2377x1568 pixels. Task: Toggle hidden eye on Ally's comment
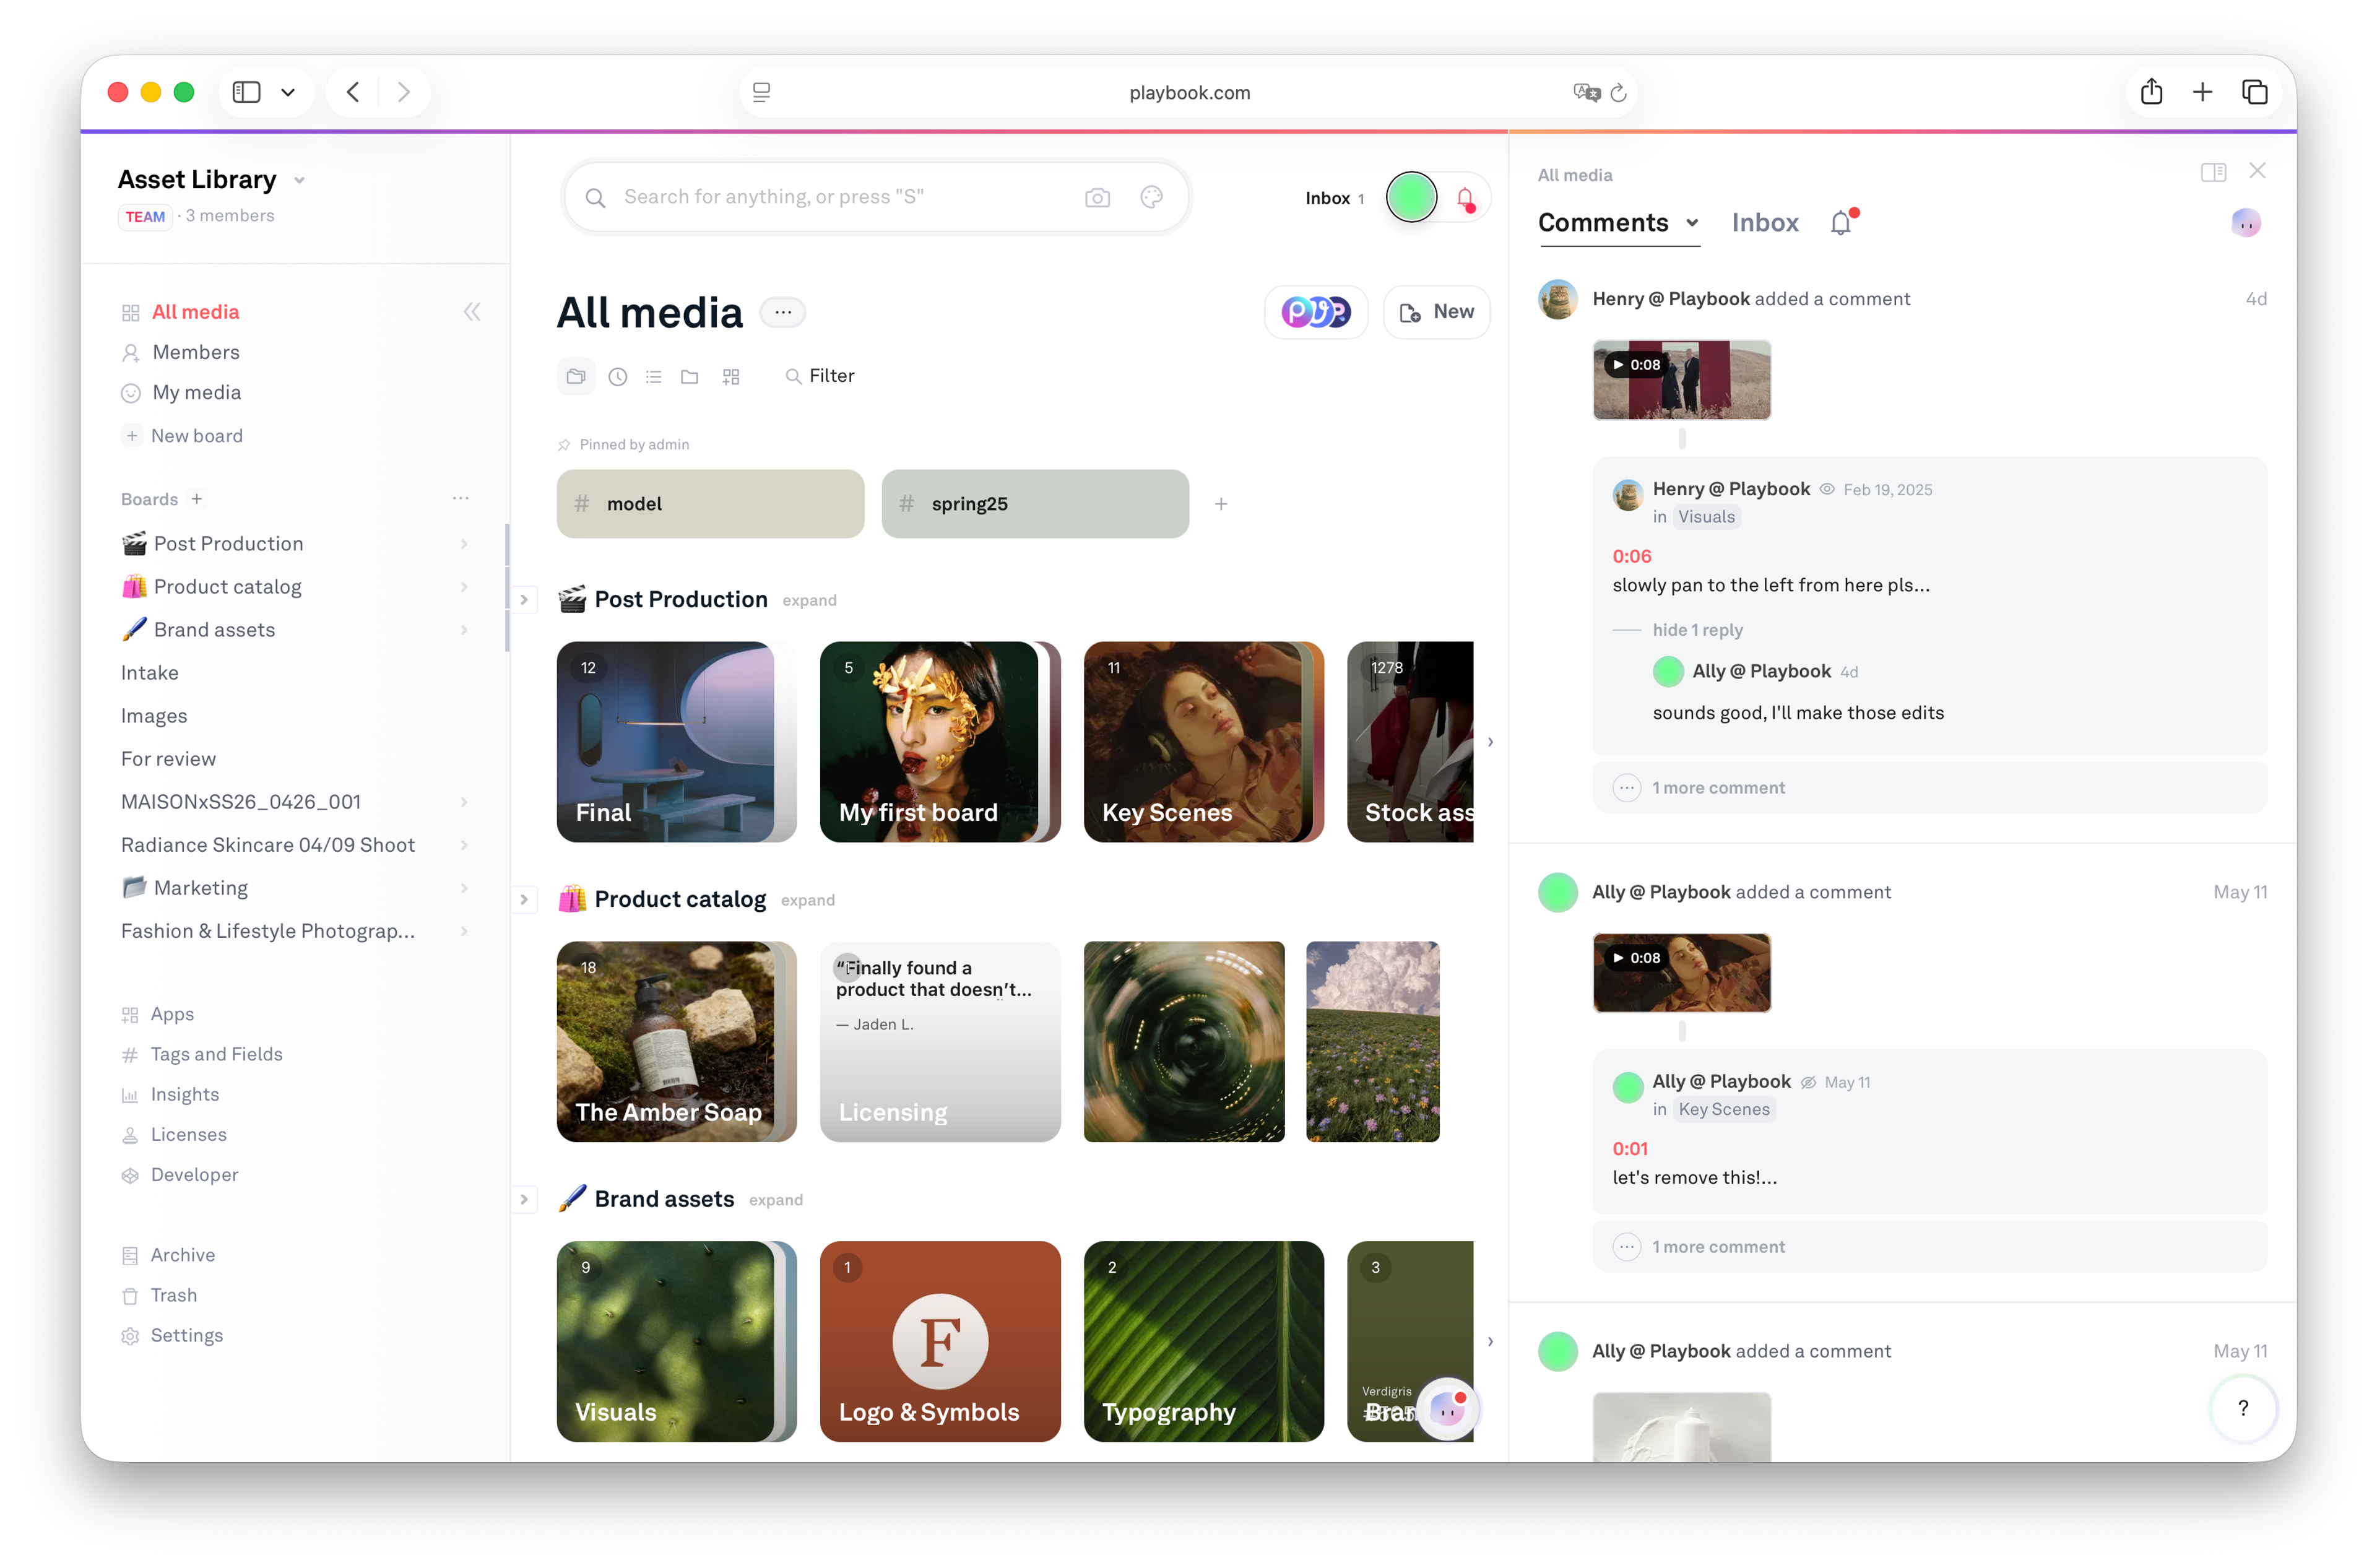pos(1808,1082)
